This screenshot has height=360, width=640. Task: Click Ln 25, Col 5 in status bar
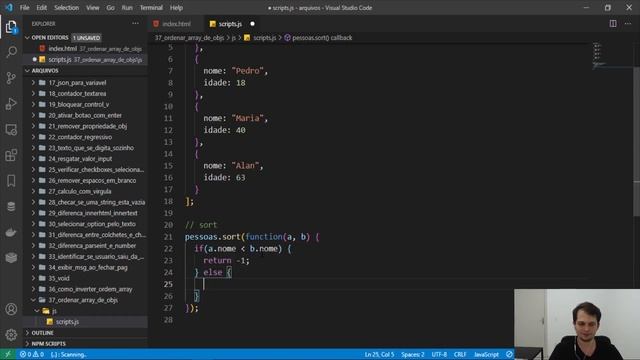[x=379, y=354]
